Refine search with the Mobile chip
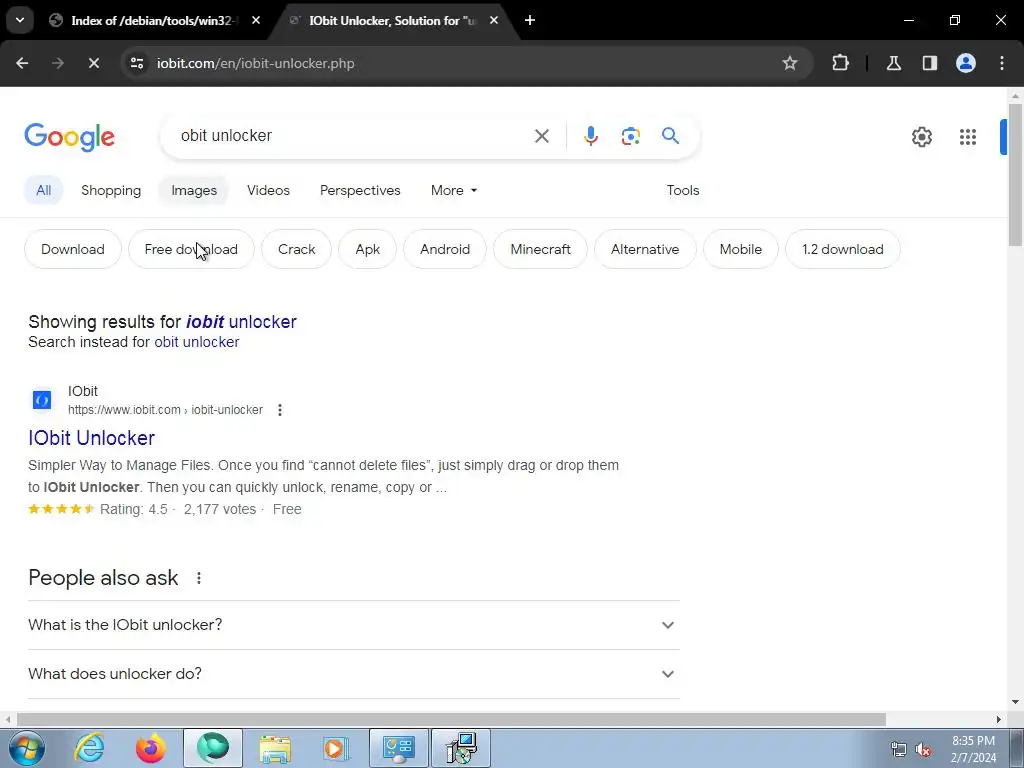1024x768 pixels. click(x=741, y=249)
